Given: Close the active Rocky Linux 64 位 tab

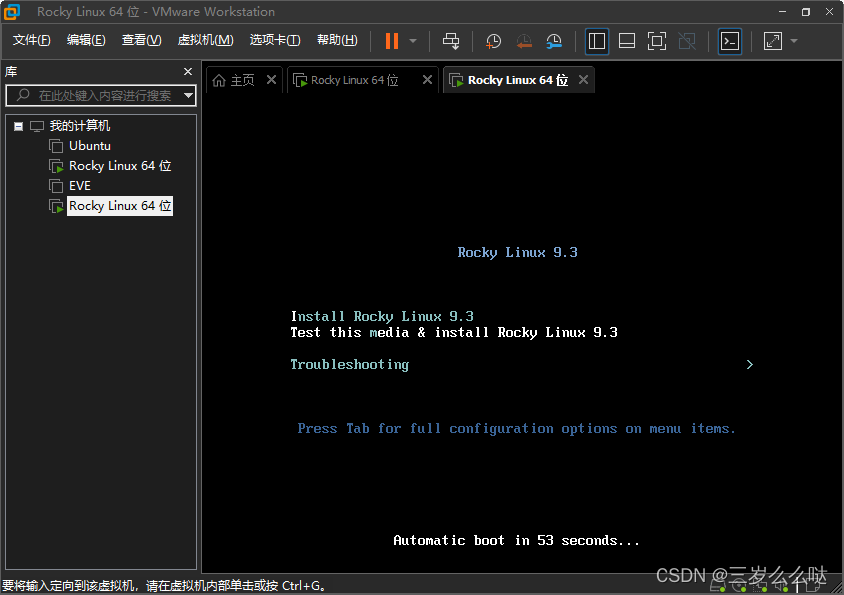Looking at the screenshot, I should 583,80.
